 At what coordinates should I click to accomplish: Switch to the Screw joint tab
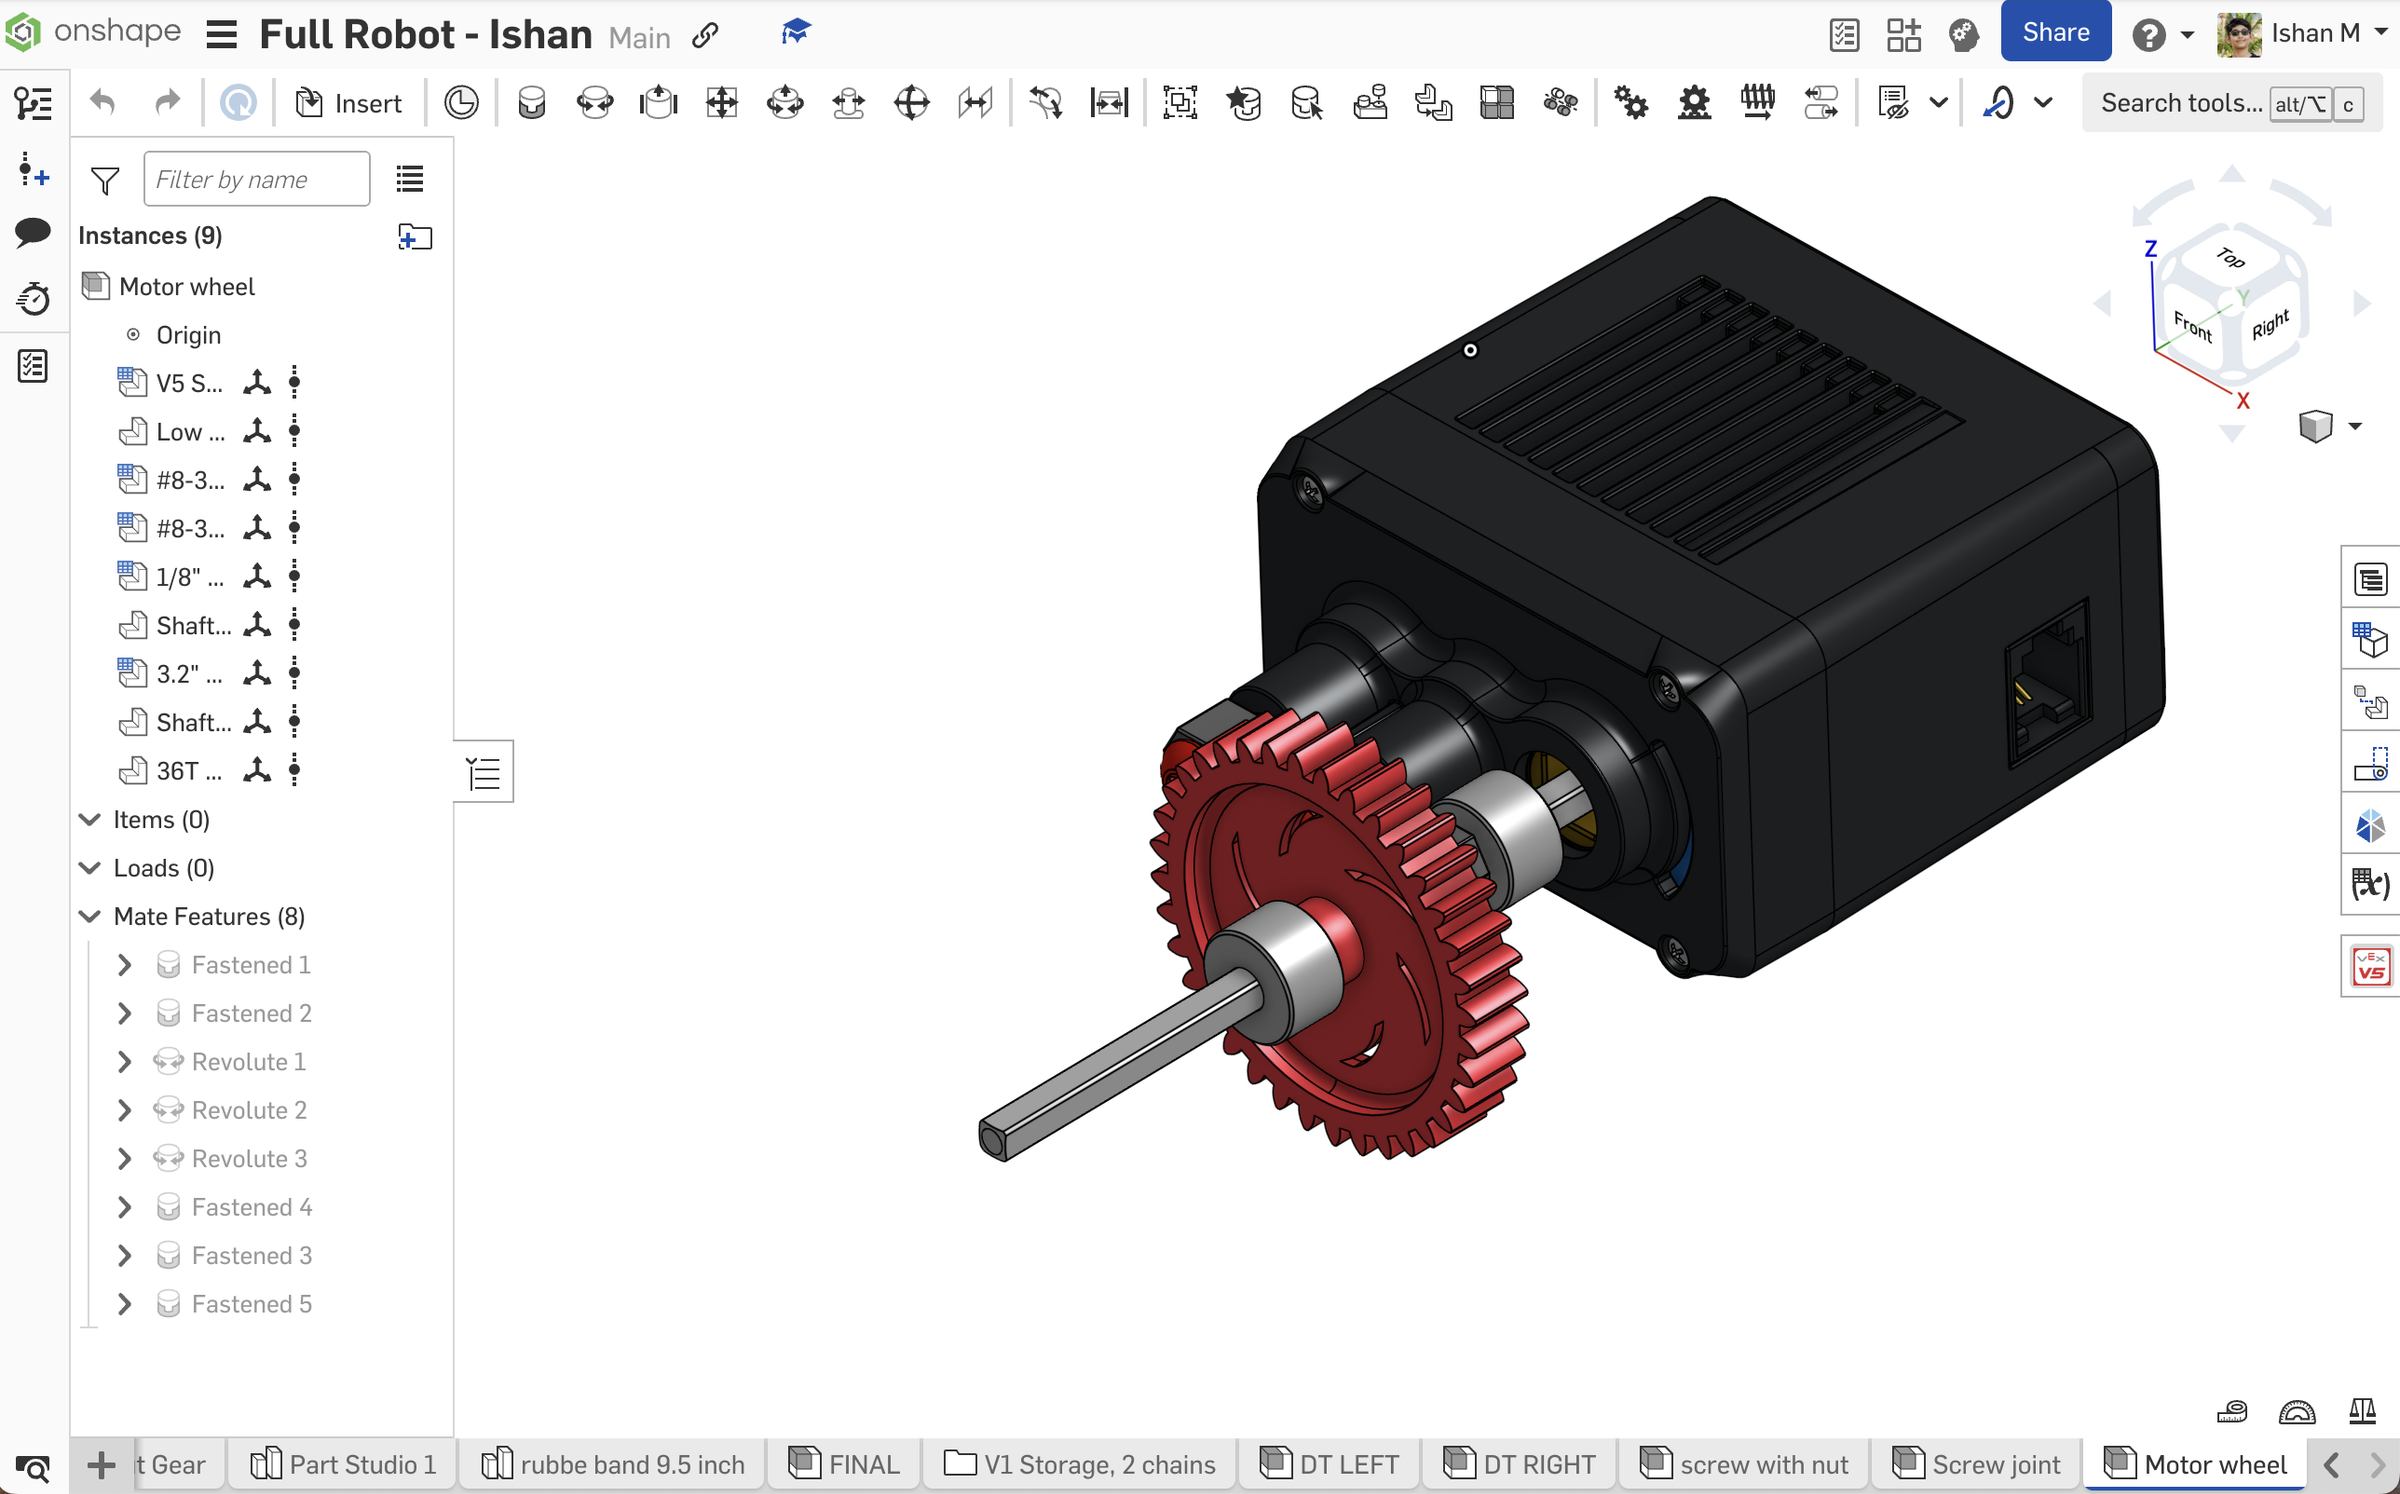pos(1976,1464)
